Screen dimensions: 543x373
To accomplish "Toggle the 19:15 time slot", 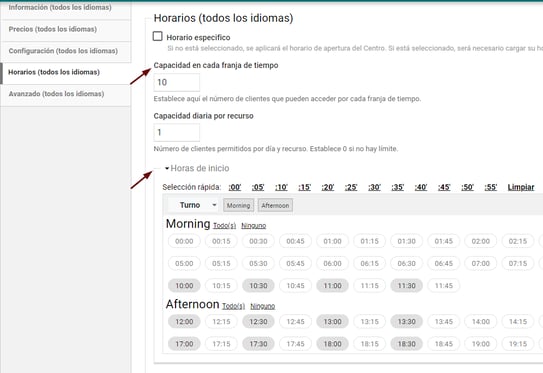I will 518,344.
